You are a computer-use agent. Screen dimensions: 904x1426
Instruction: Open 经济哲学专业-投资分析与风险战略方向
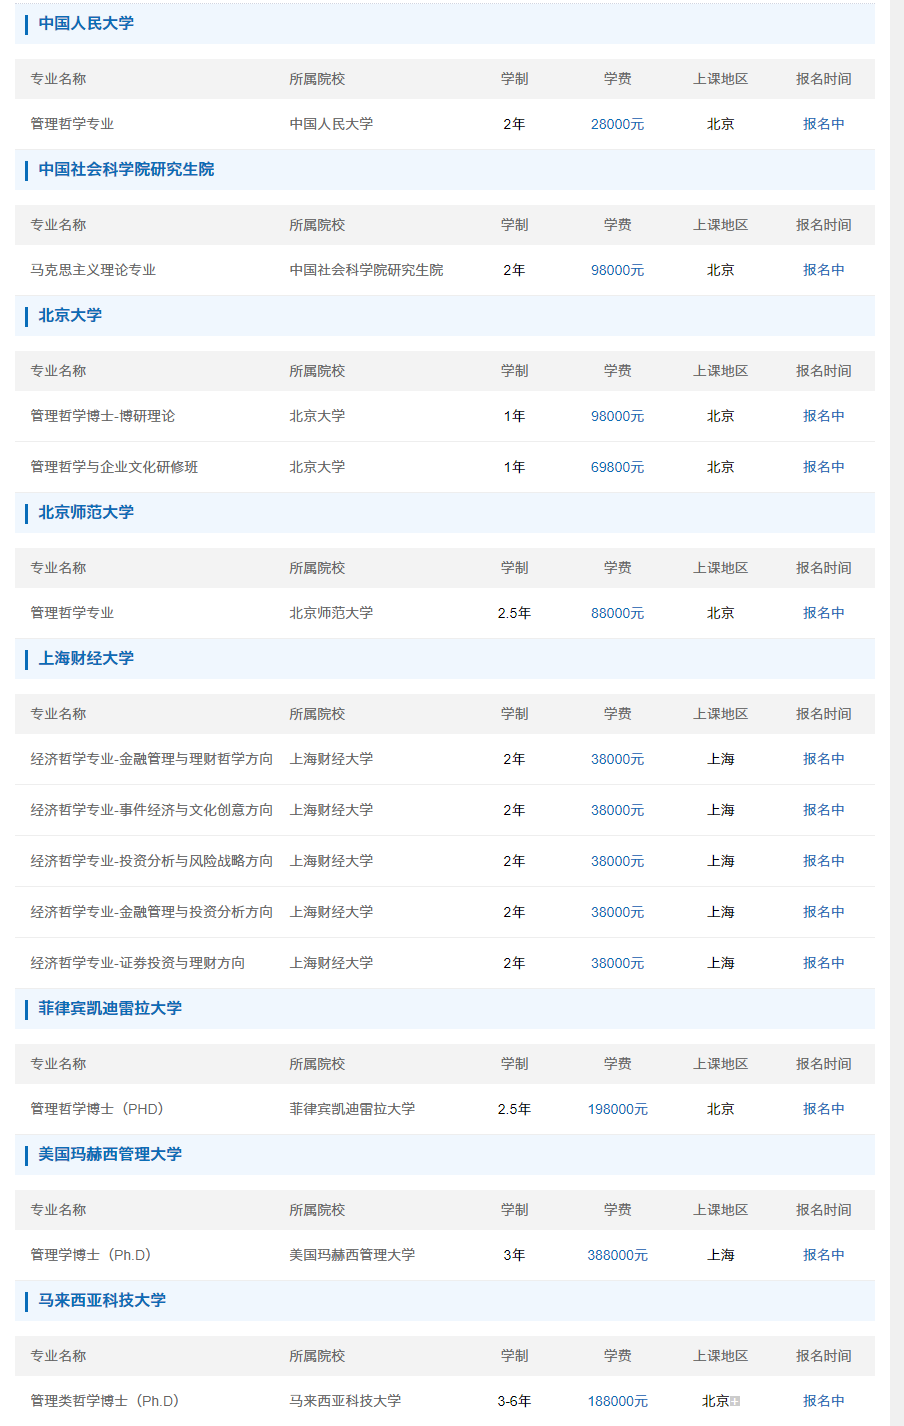click(151, 861)
